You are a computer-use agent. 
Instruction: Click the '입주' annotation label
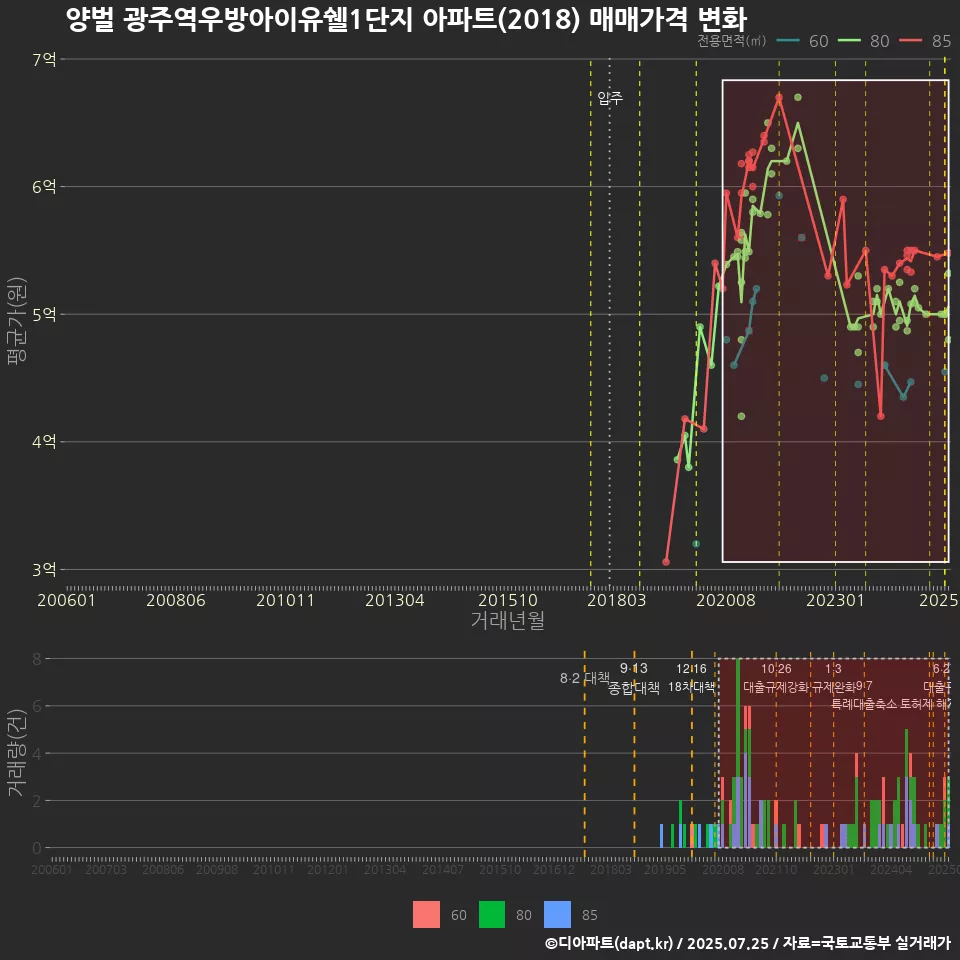pyautogui.click(x=610, y=98)
